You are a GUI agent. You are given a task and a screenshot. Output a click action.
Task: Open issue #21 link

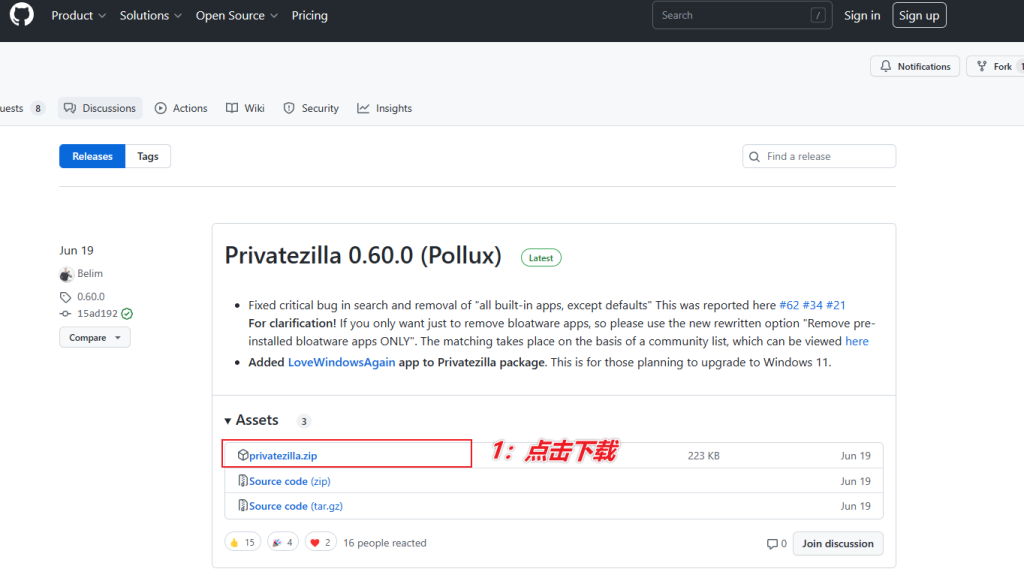[836, 305]
